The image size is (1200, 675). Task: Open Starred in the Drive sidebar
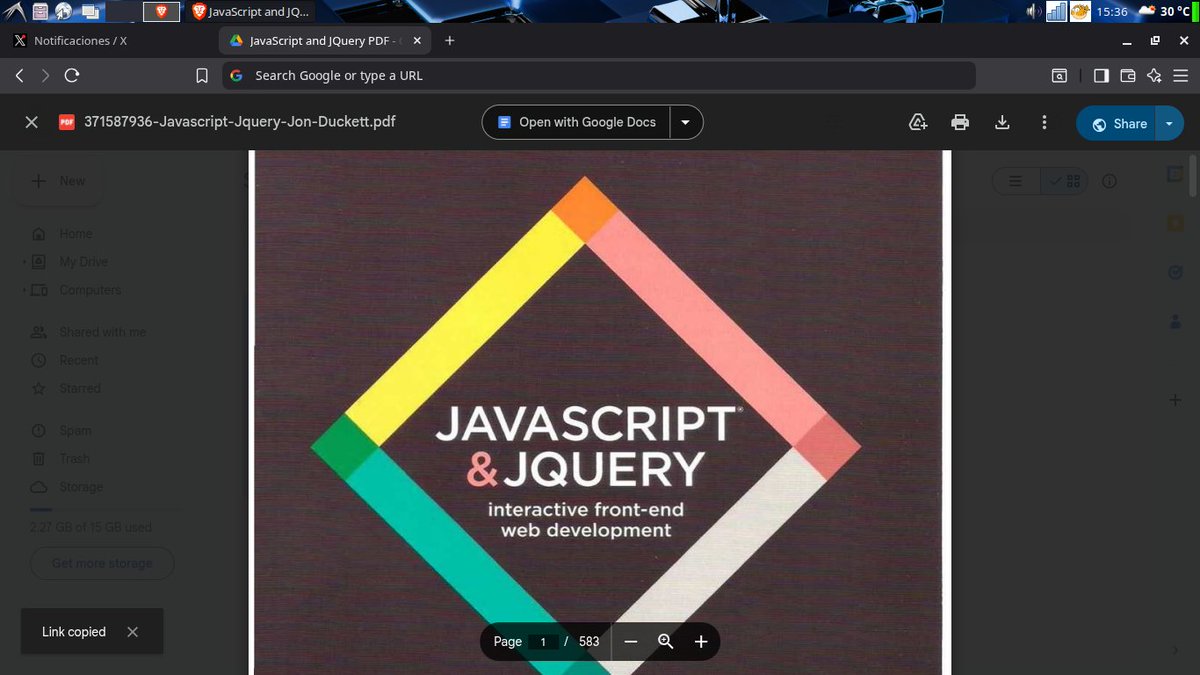79,388
